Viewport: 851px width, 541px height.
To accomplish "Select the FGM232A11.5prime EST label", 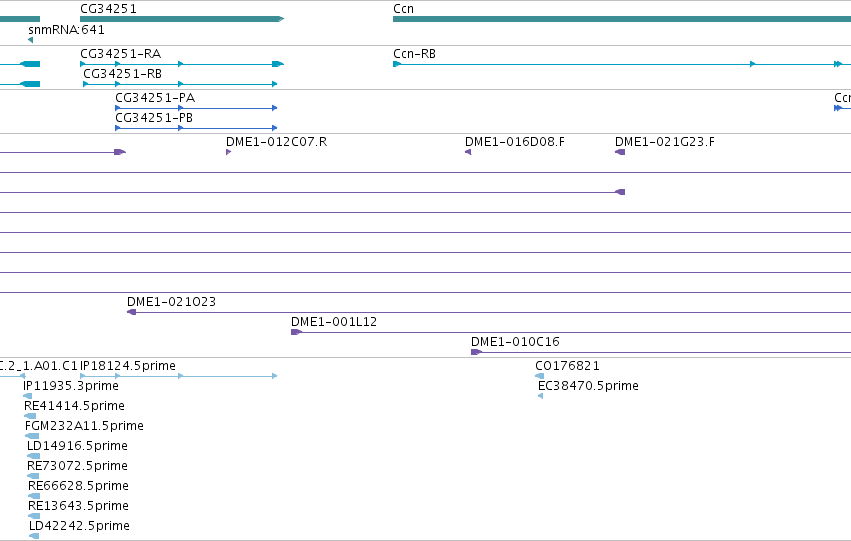I will (84, 426).
